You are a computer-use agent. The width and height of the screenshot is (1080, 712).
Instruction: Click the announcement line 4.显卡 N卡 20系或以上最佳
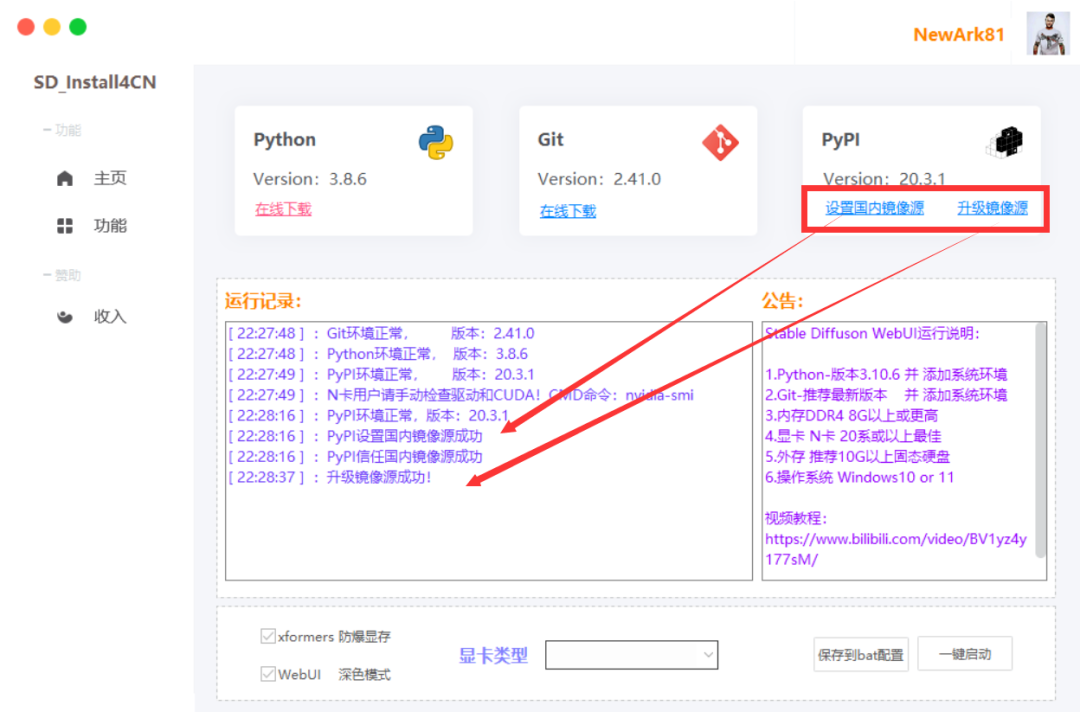[853, 436]
